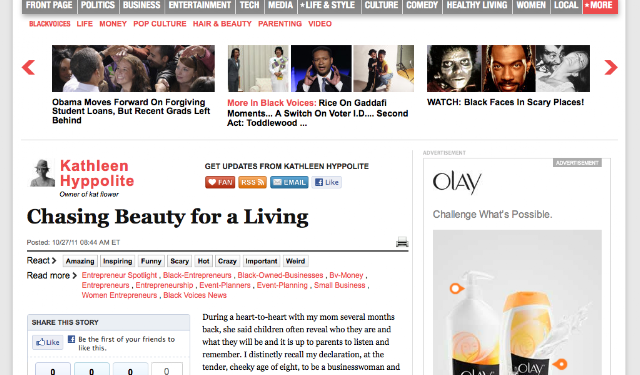
Task: Open the Entertainment nav tab
Action: click(x=200, y=5)
